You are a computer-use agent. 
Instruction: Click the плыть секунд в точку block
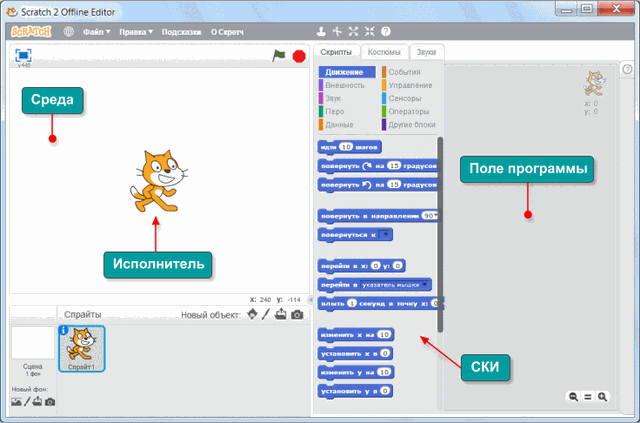pyautogui.click(x=380, y=304)
